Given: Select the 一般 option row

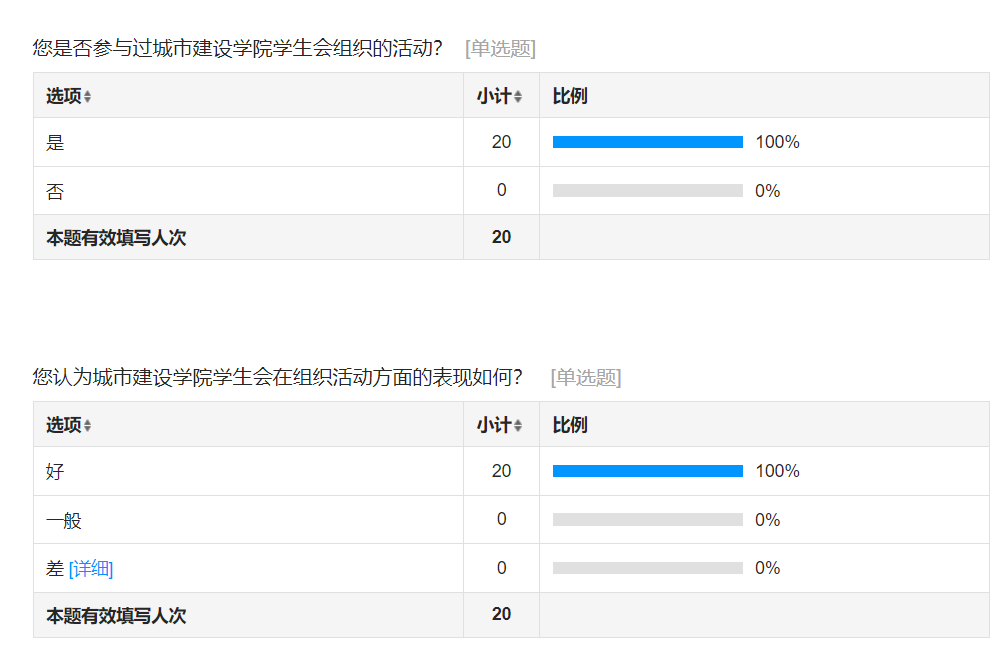Looking at the screenshot, I should point(511,520).
